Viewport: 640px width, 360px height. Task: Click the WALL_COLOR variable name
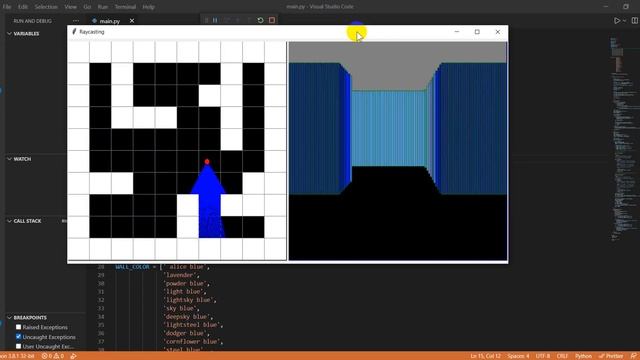(x=132, y=267)
